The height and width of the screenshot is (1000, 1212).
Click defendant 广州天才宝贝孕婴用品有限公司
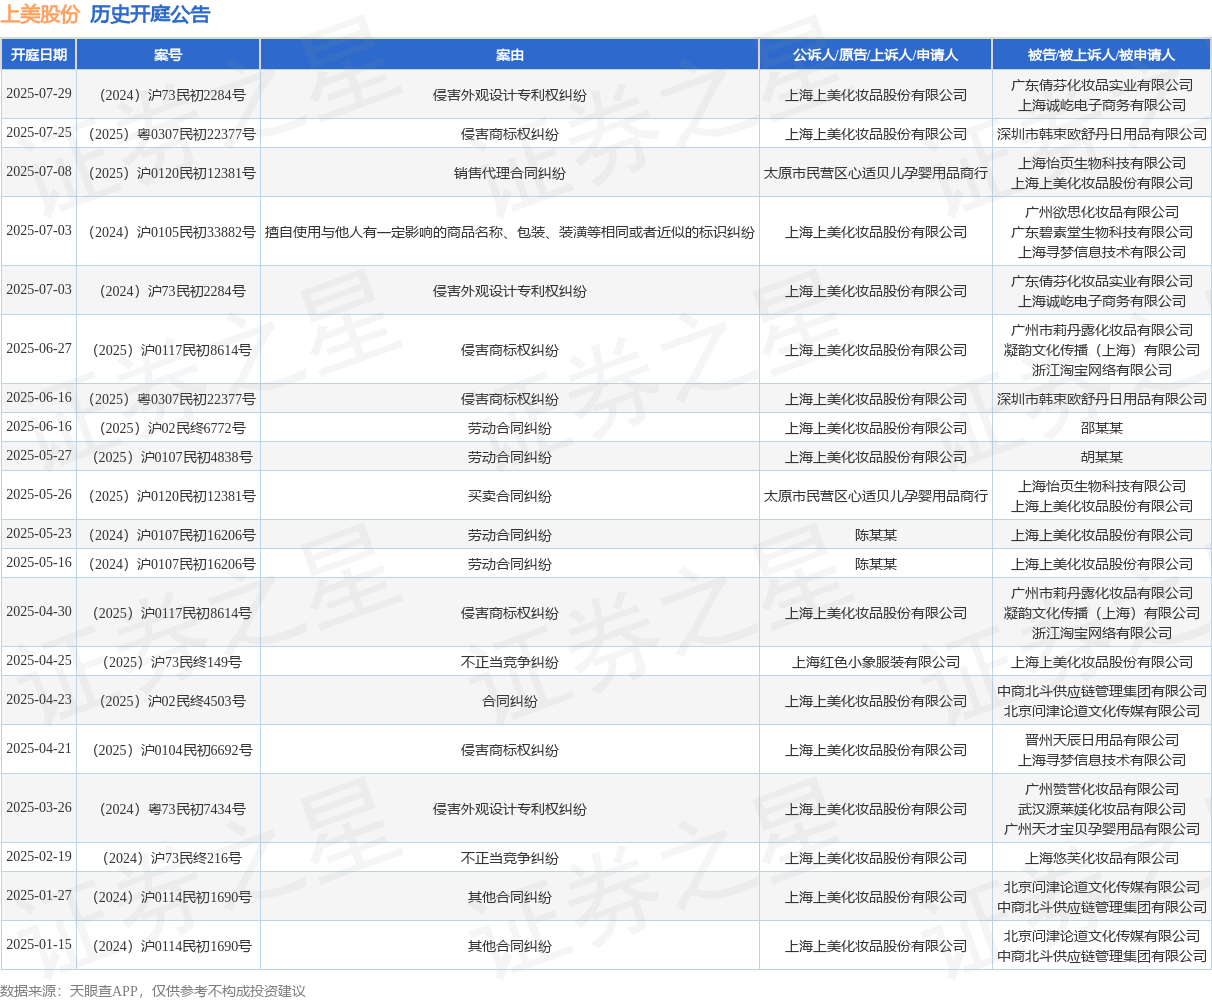[x=1102, y=829]
